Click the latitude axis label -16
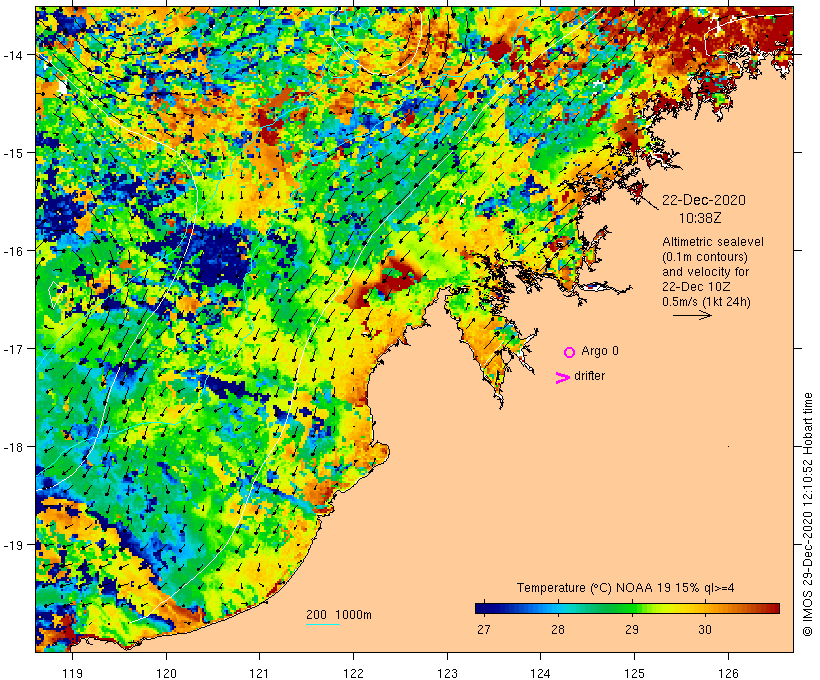The height and width of the screenshot is (680, 820). (x=12, y=251)
